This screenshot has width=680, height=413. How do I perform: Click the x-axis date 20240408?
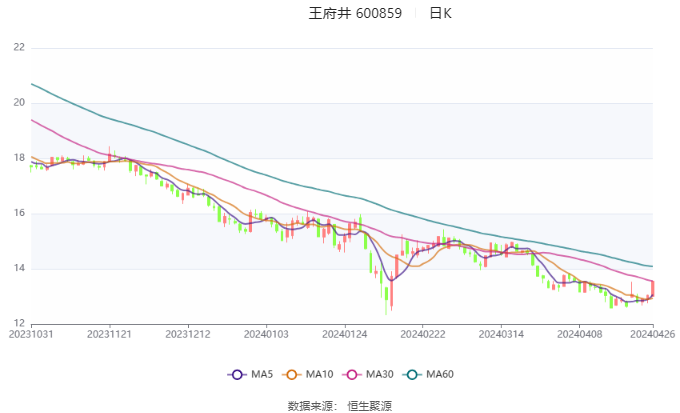tap(579, 334)
